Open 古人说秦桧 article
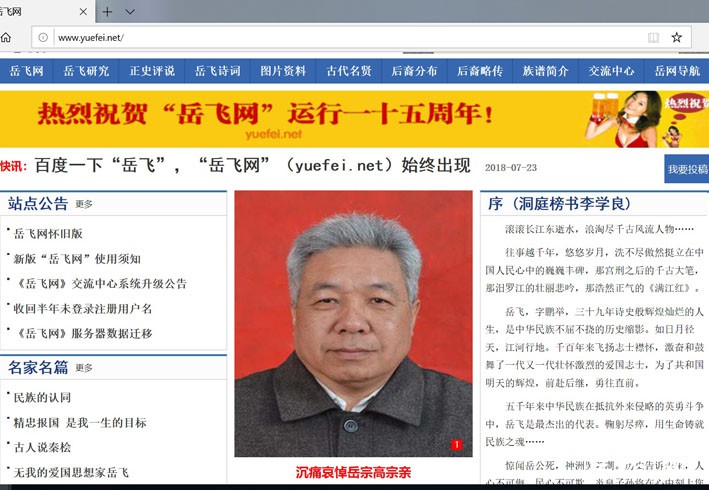This screenshot has width=709, height=490. click(42, 448)
